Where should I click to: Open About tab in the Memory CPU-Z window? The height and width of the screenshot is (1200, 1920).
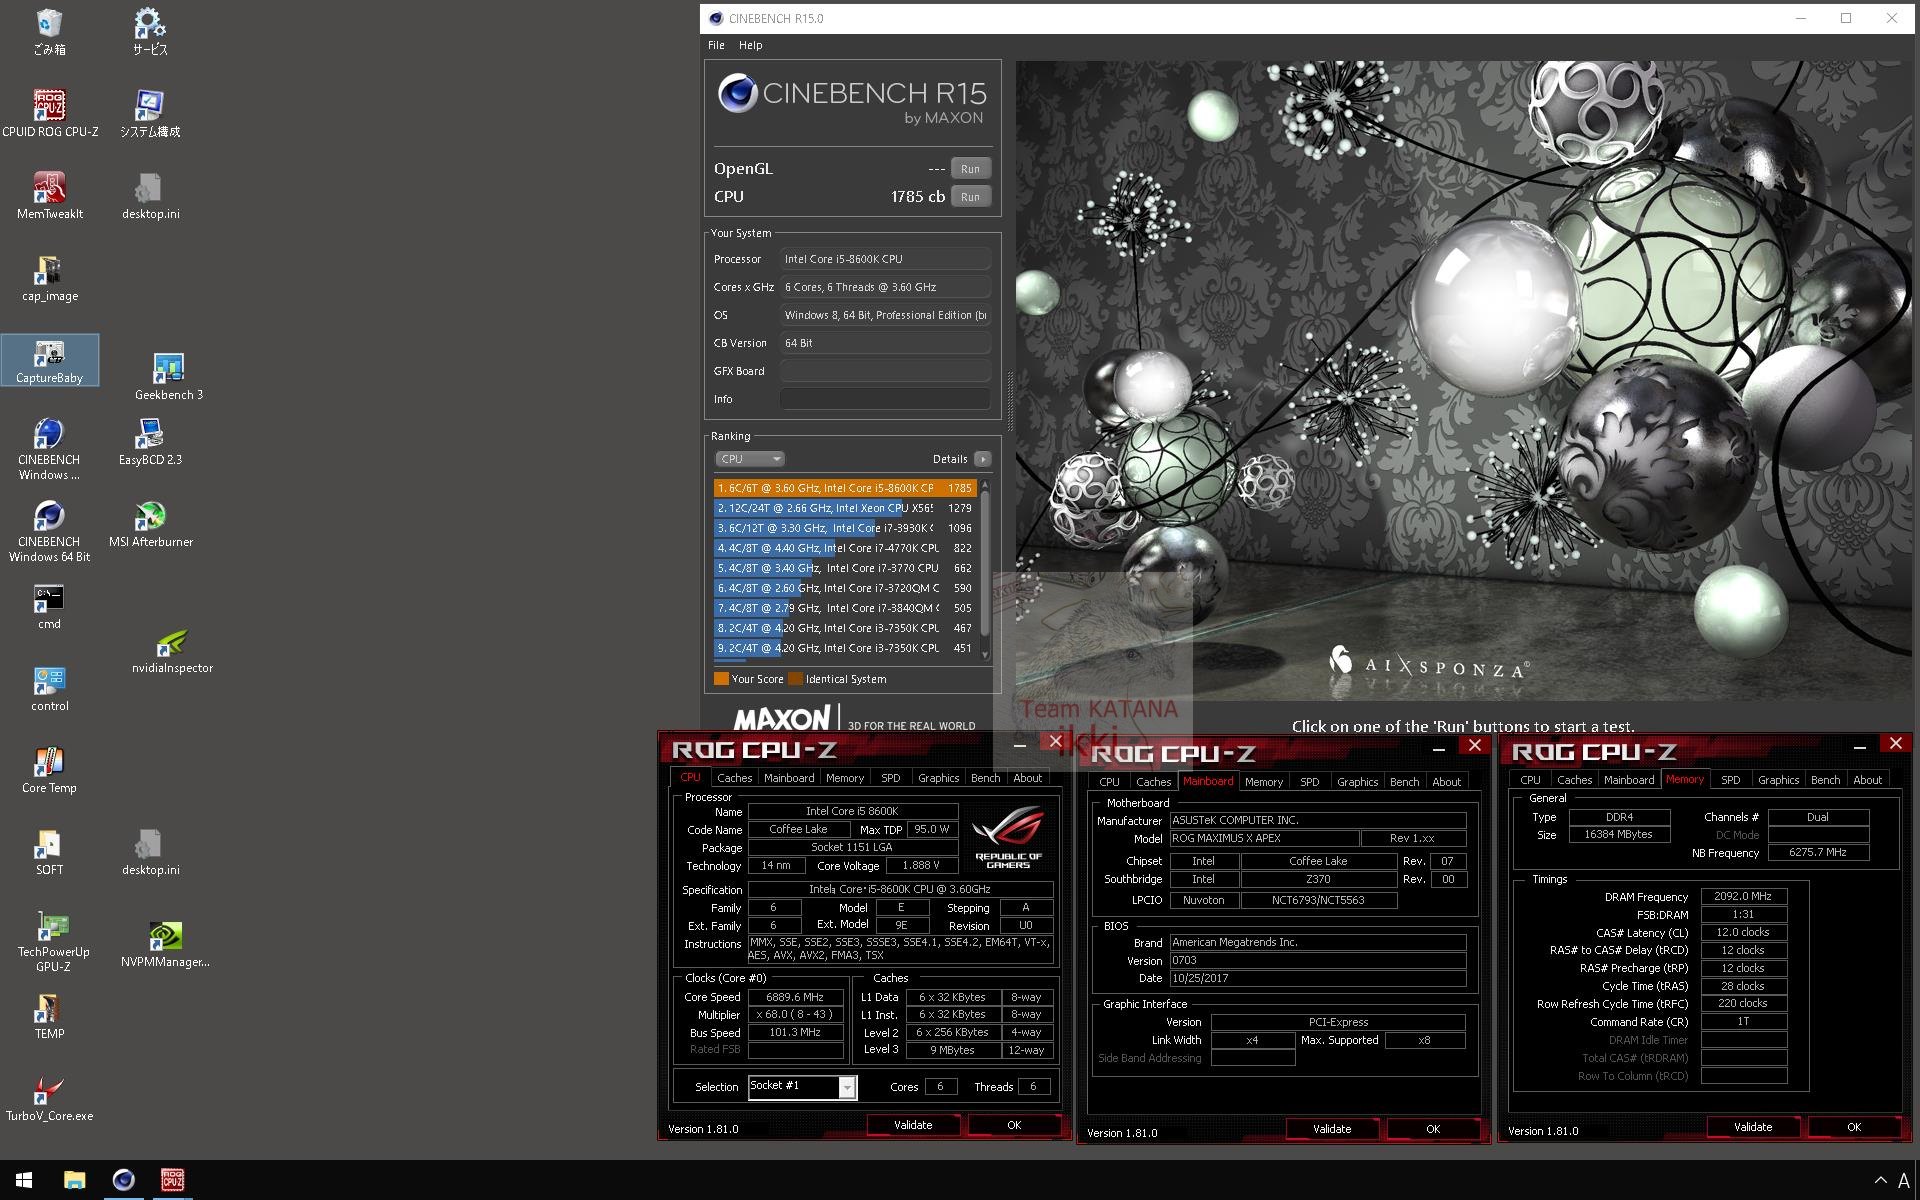tap(1867, 780)
